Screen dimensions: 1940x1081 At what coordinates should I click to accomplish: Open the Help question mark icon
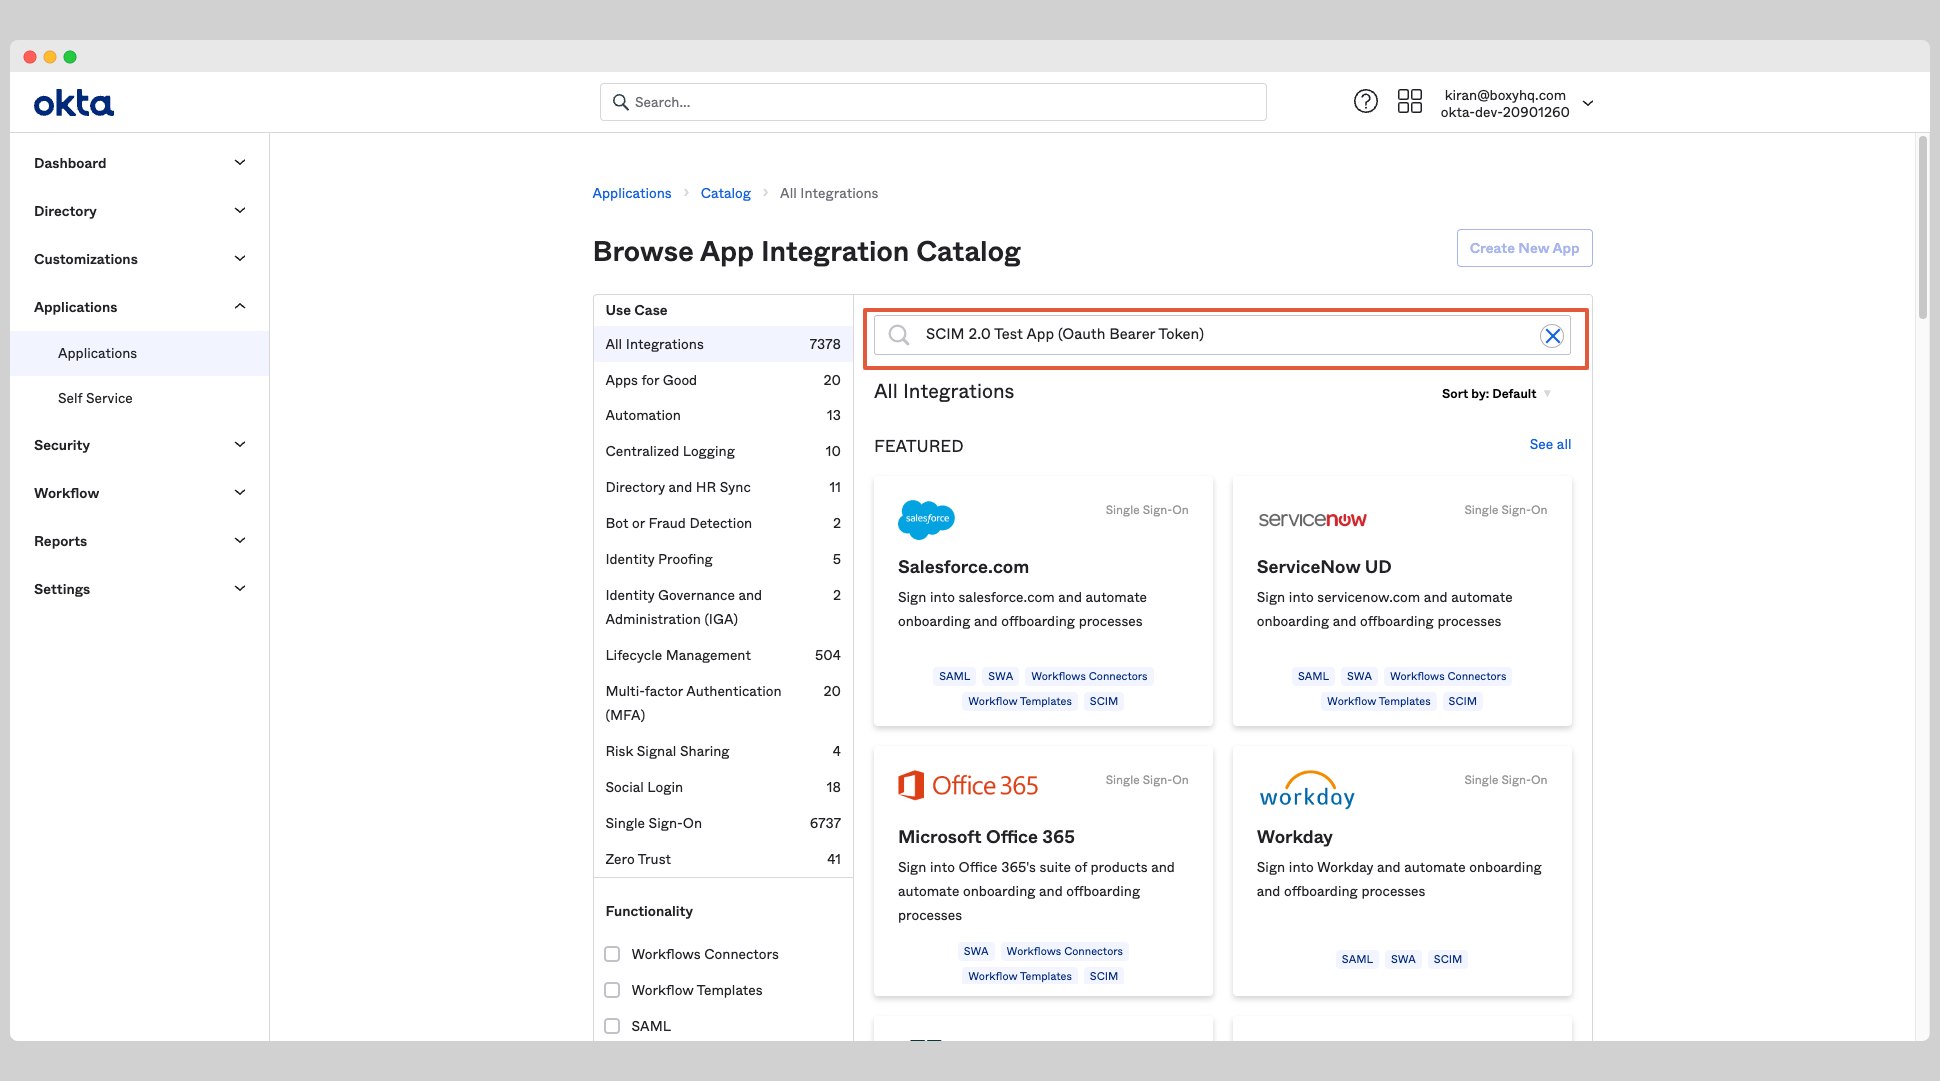tap(1366, 101)
